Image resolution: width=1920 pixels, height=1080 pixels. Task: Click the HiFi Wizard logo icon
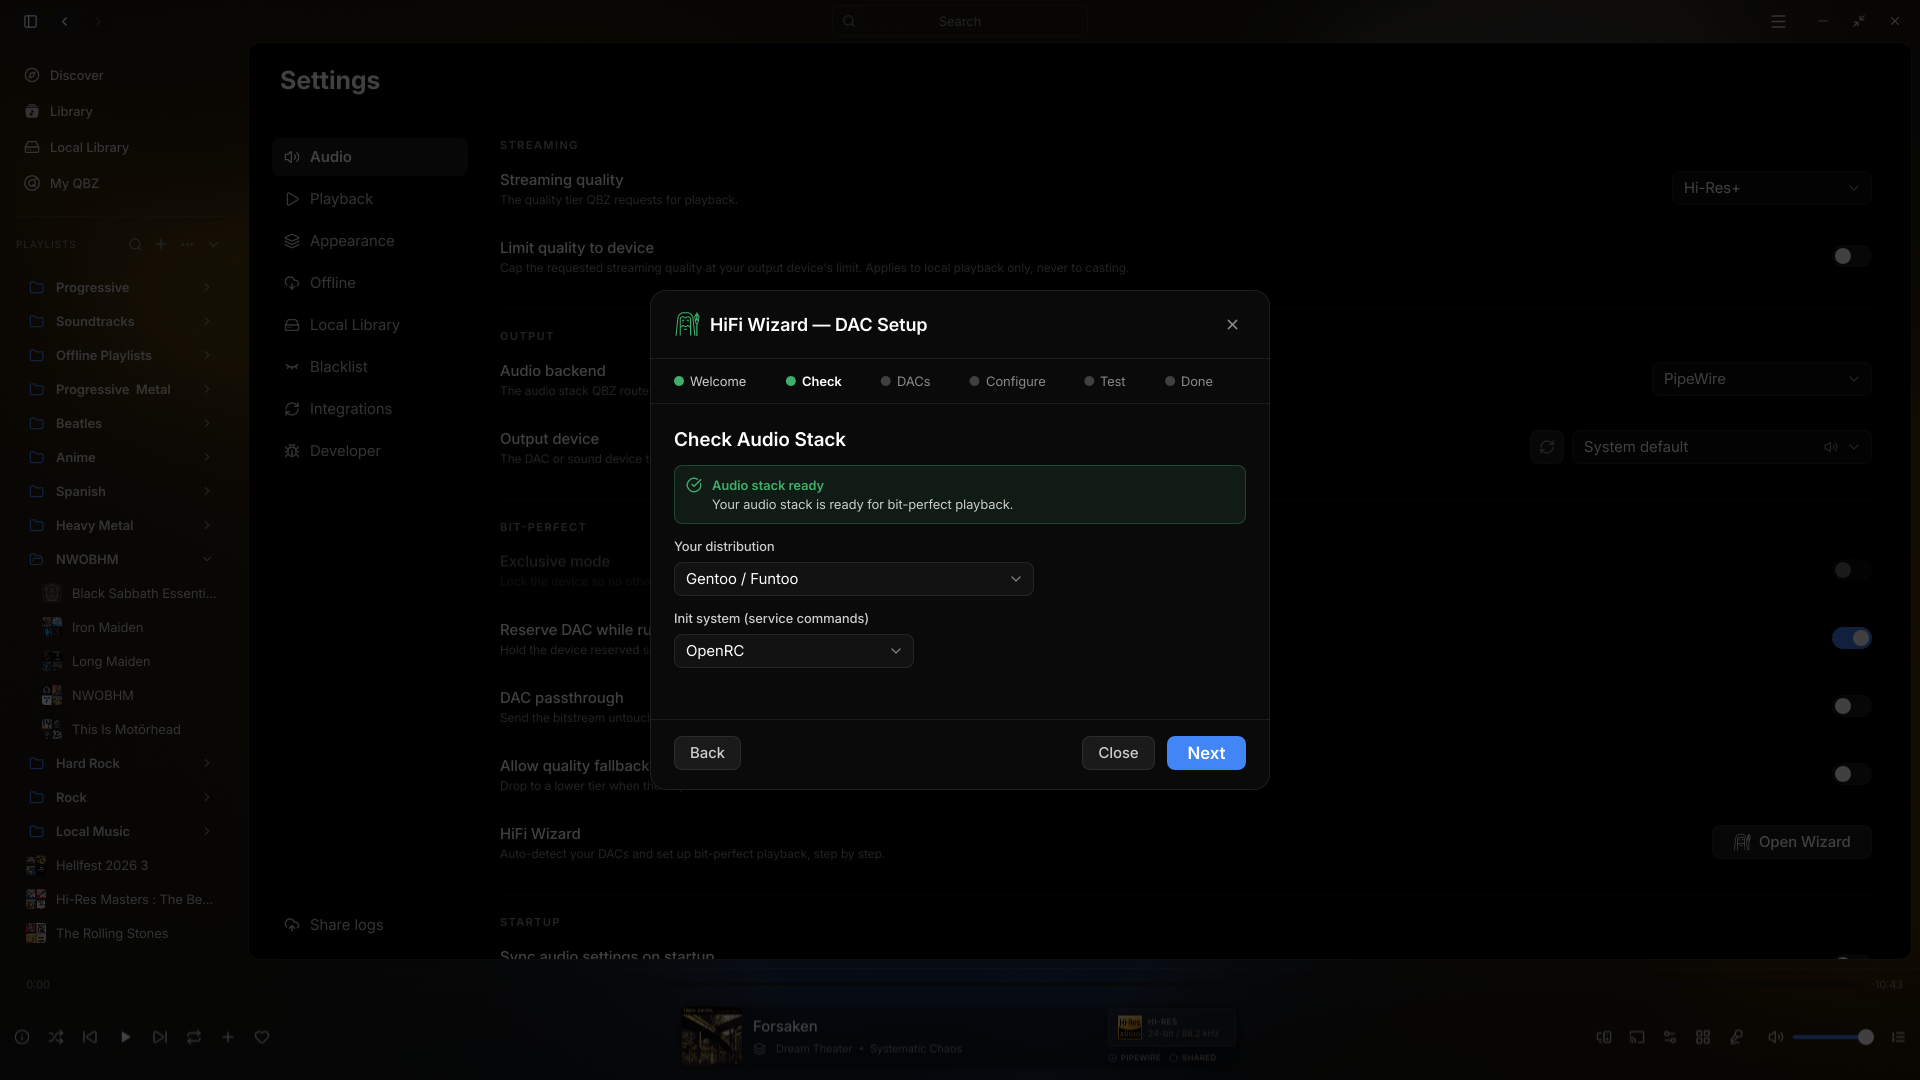point(687,324)
